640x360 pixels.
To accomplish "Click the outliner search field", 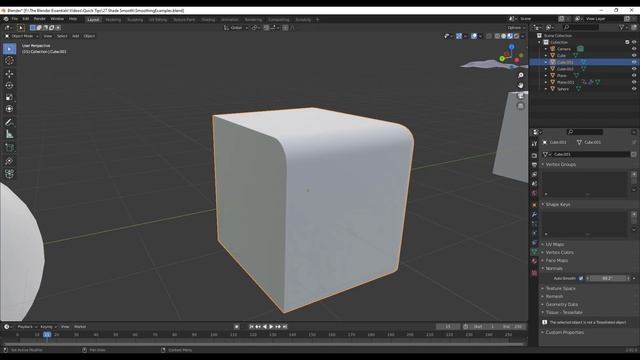I will point(581,27).
